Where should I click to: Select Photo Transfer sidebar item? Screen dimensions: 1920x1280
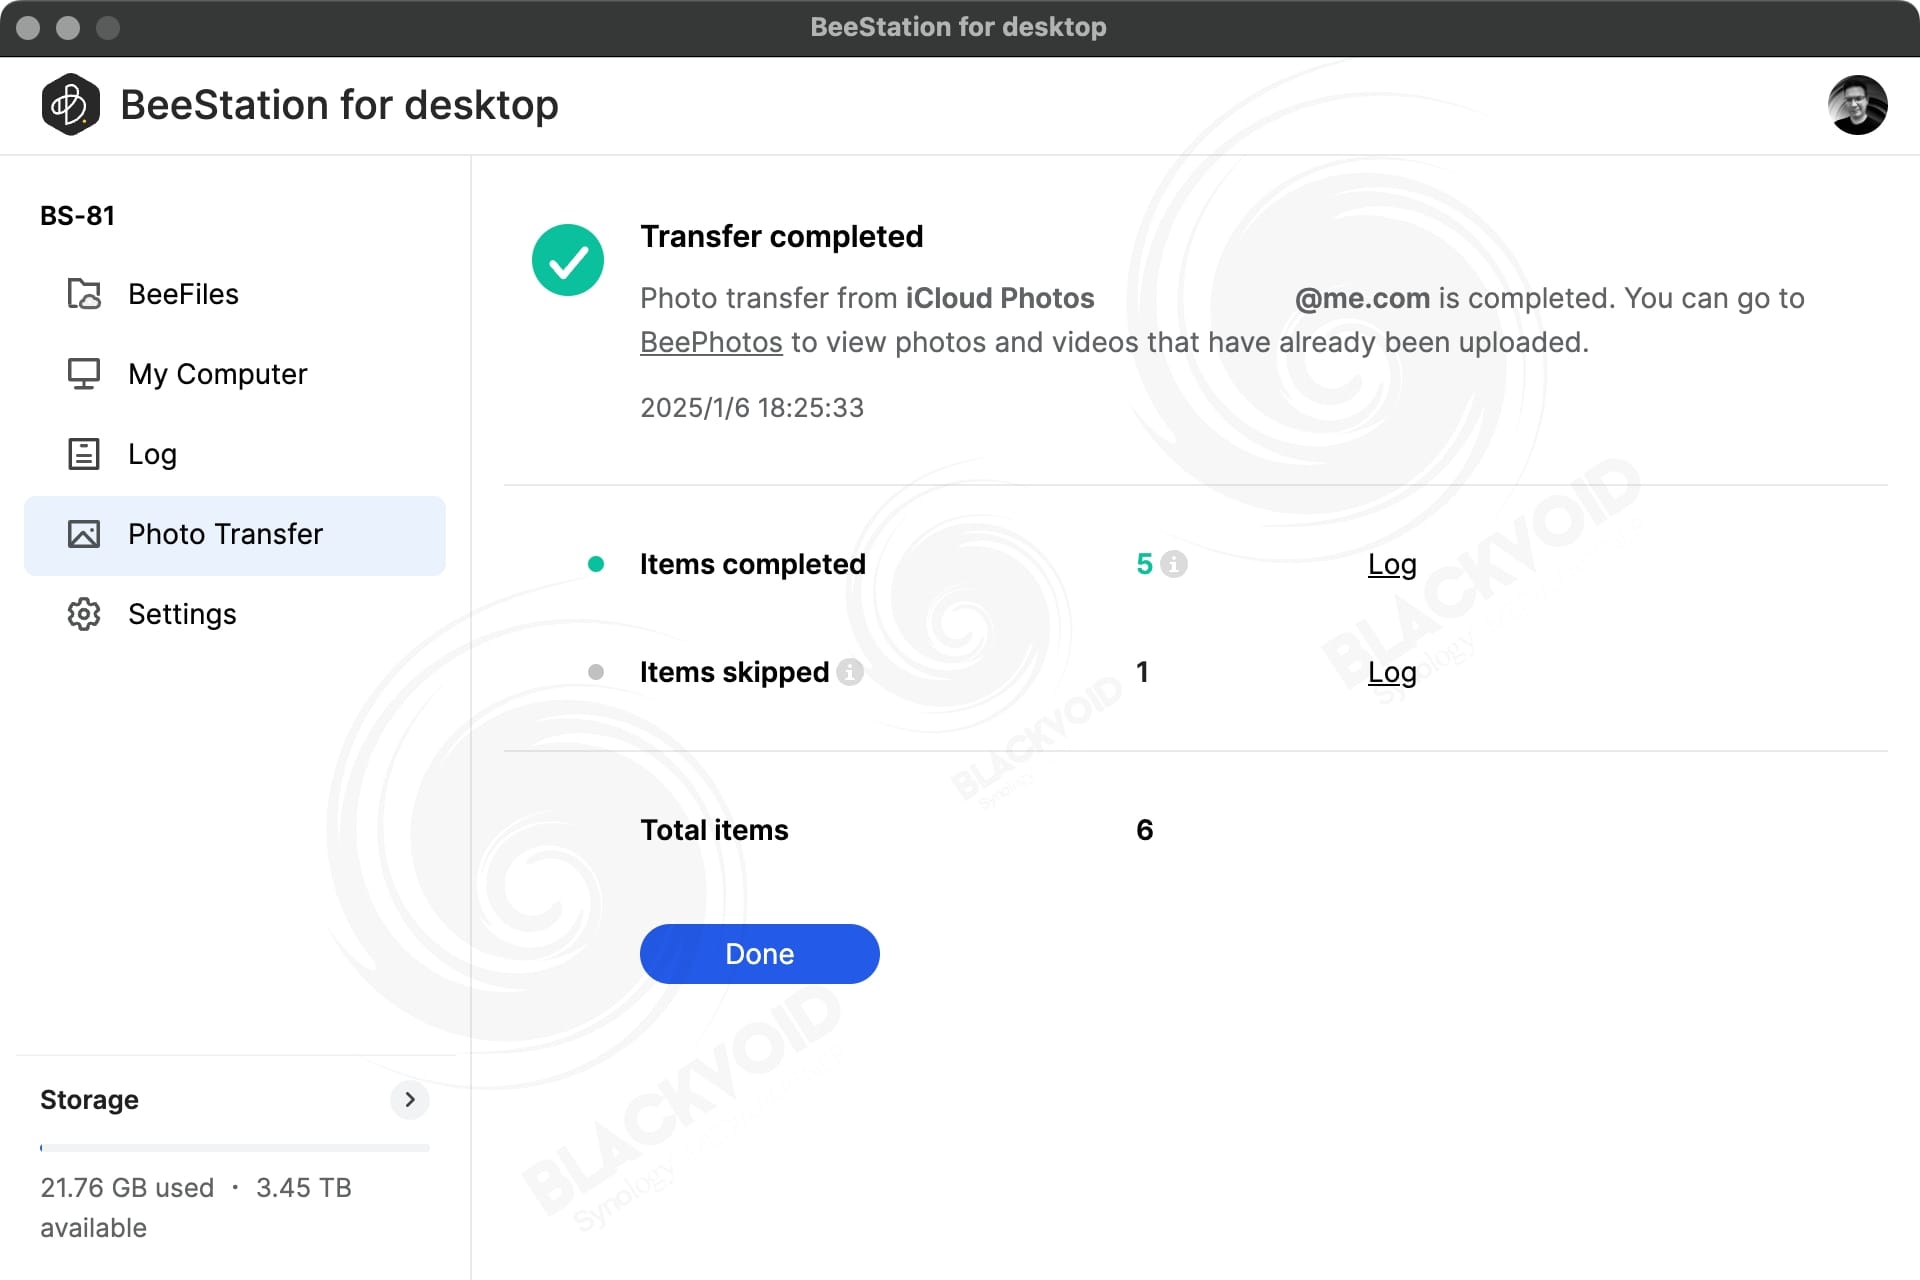(235, 535)
